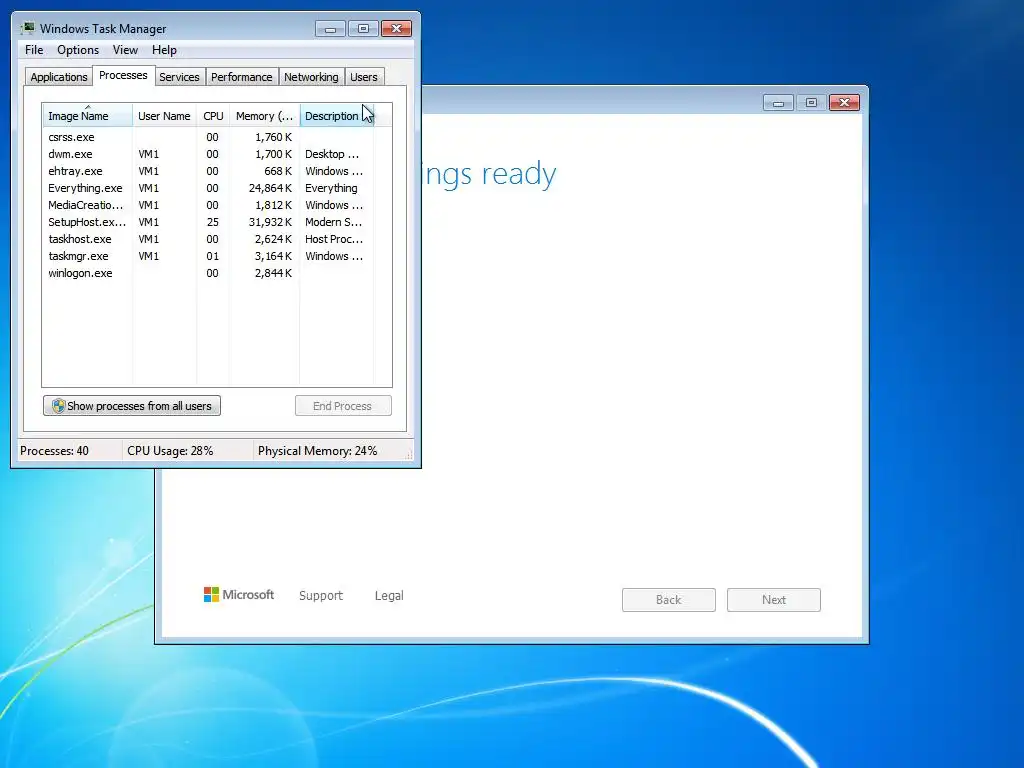Select the MediaCreatio... process row
This screenshot has width=1024, height=768.
click(208, 205)
